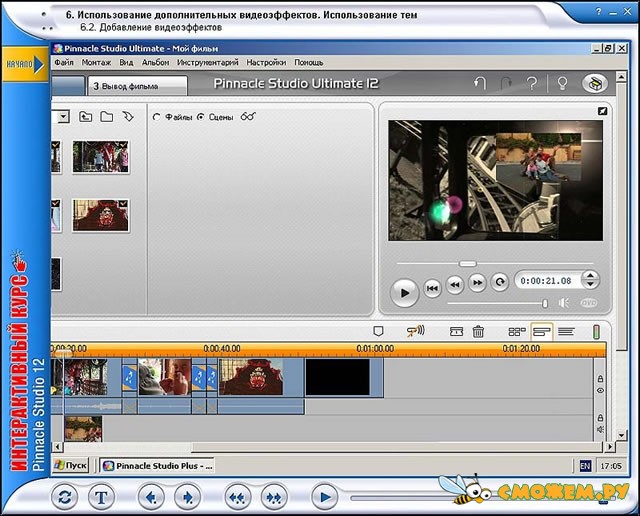Switch to the 3 Вывод фильма tab
The width and height of the screenshot is (640, 516).
point(138,86)
